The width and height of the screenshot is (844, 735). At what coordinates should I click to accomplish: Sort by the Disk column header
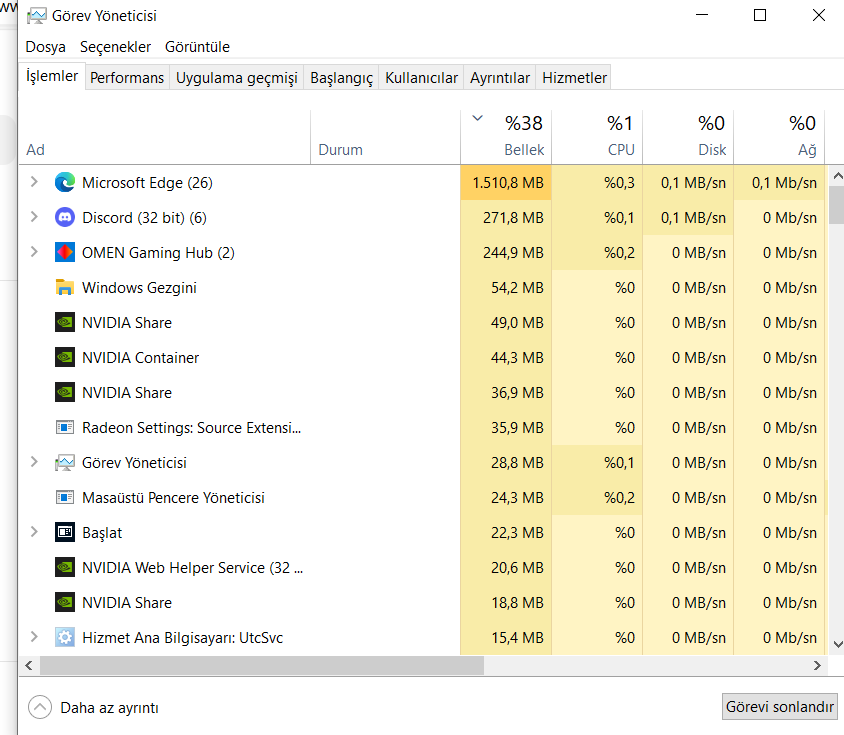(x=688, y=137)
